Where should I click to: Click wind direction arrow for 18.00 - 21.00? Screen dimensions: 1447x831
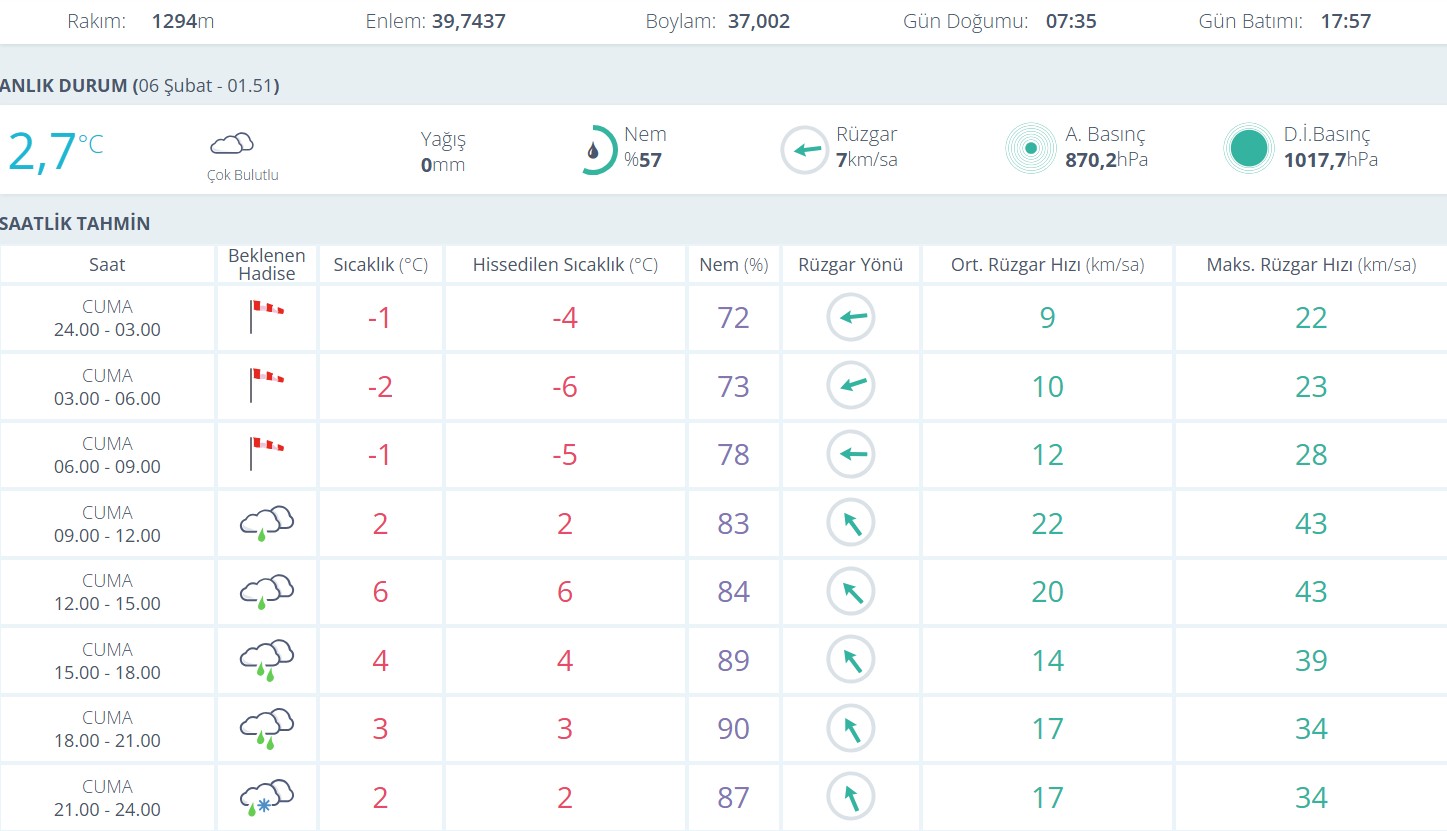pos(851,729)
